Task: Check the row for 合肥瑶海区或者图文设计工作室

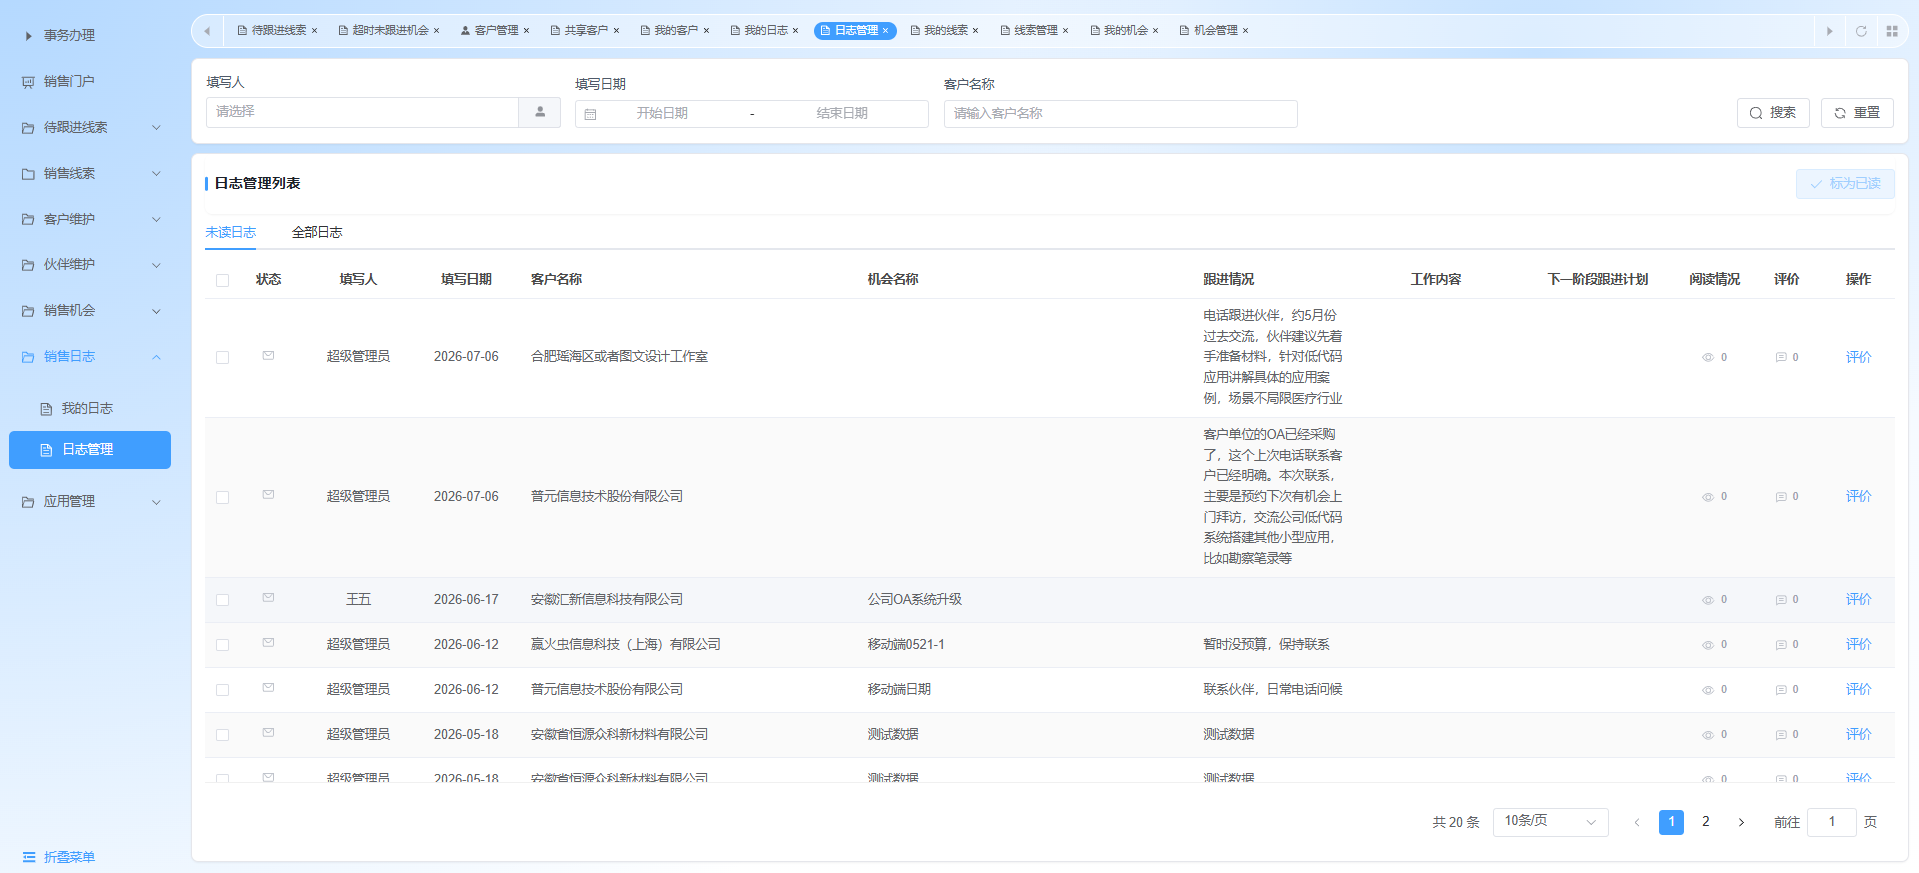Action: pos(222,357)
